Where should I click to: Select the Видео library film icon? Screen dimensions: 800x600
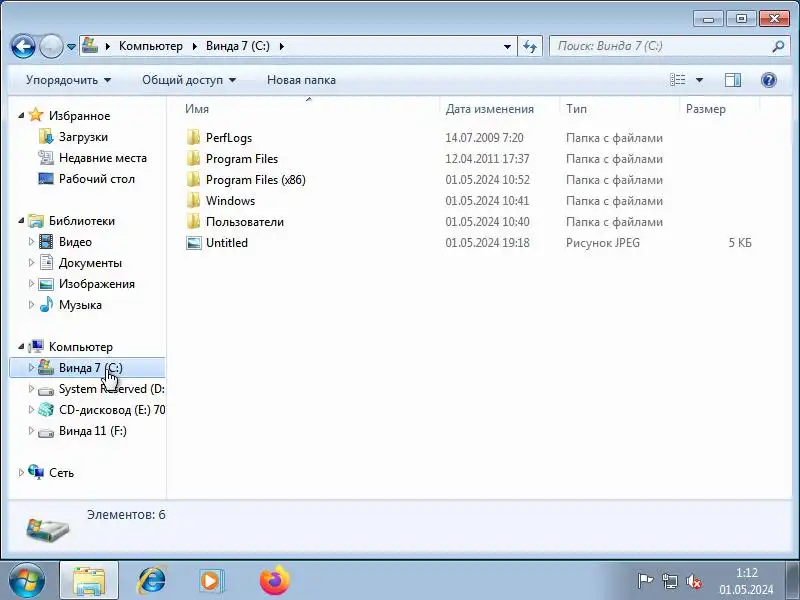[x=46, y=242]
